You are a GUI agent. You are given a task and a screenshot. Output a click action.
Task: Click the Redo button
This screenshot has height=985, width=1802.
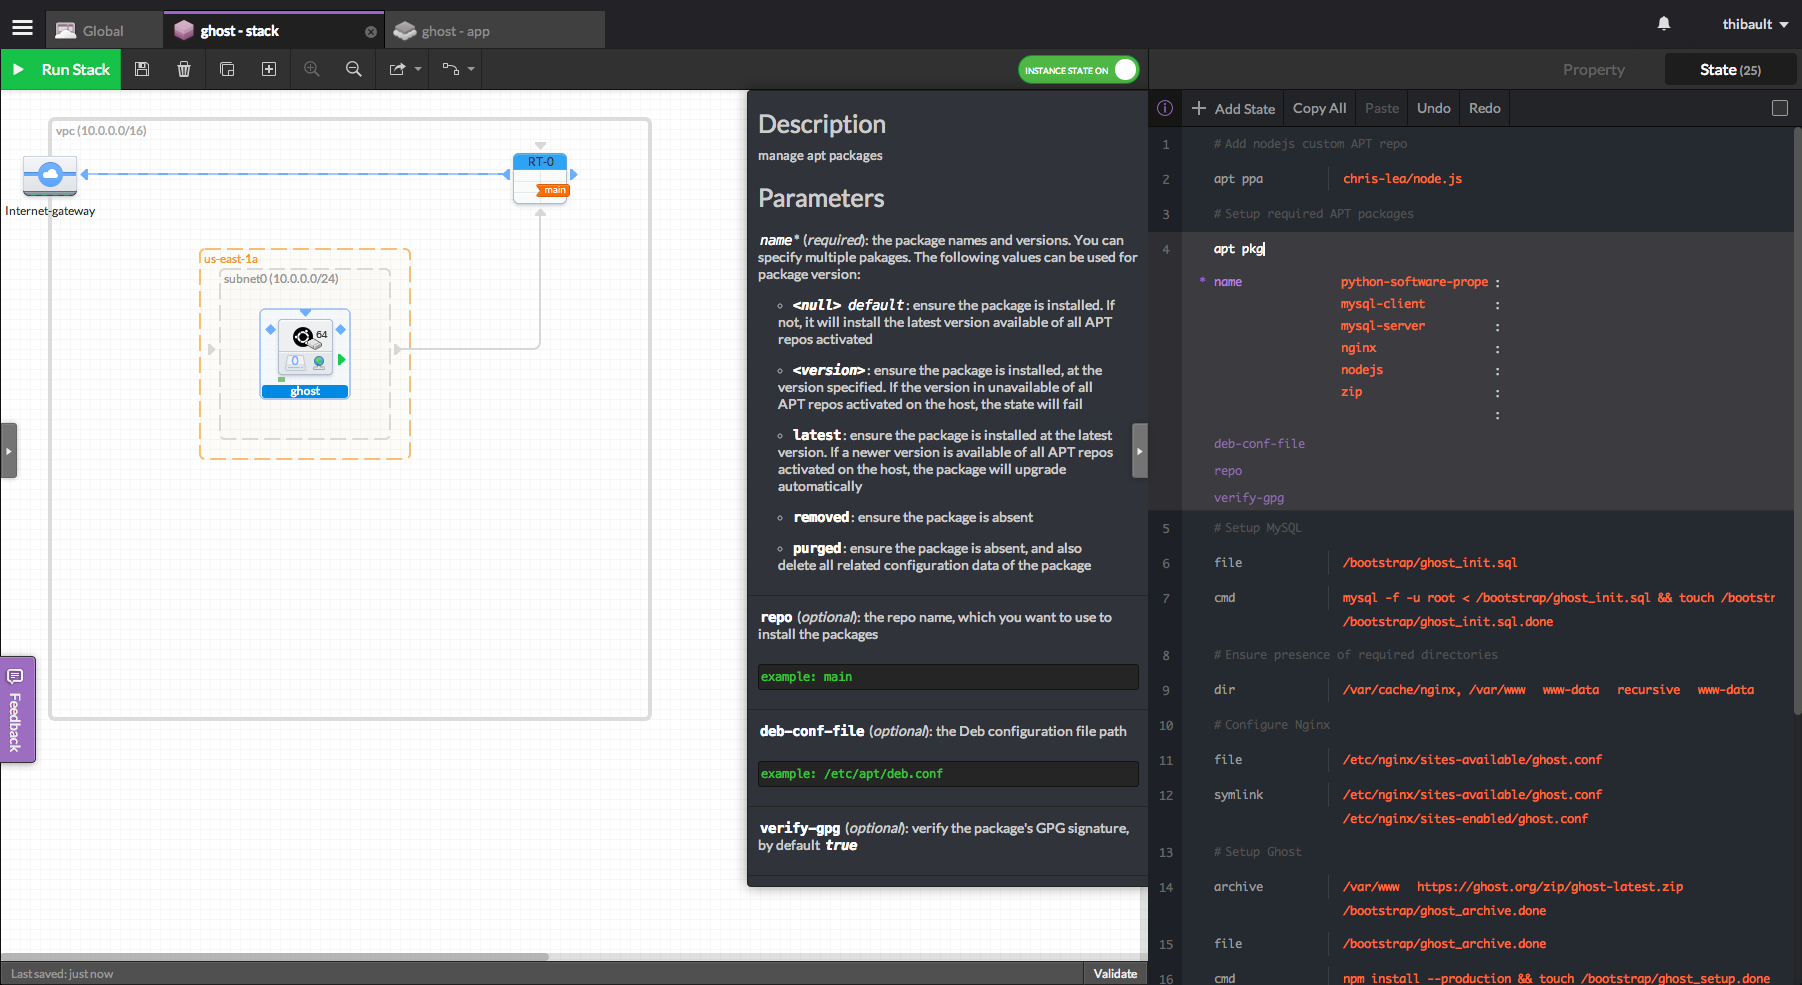tap(1485, 108)
